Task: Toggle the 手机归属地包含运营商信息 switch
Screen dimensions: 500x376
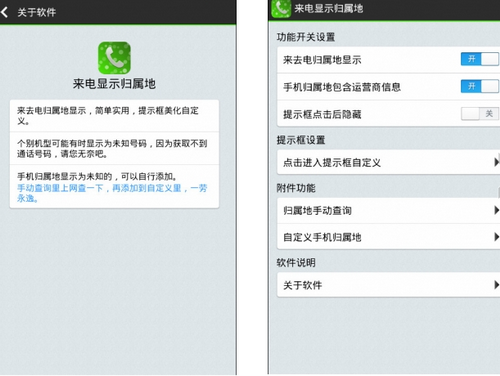Action: coord(480,87)
